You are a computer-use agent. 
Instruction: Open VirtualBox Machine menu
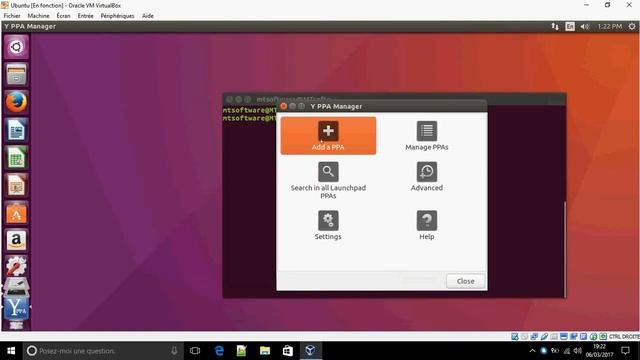[x=38, y=16]
